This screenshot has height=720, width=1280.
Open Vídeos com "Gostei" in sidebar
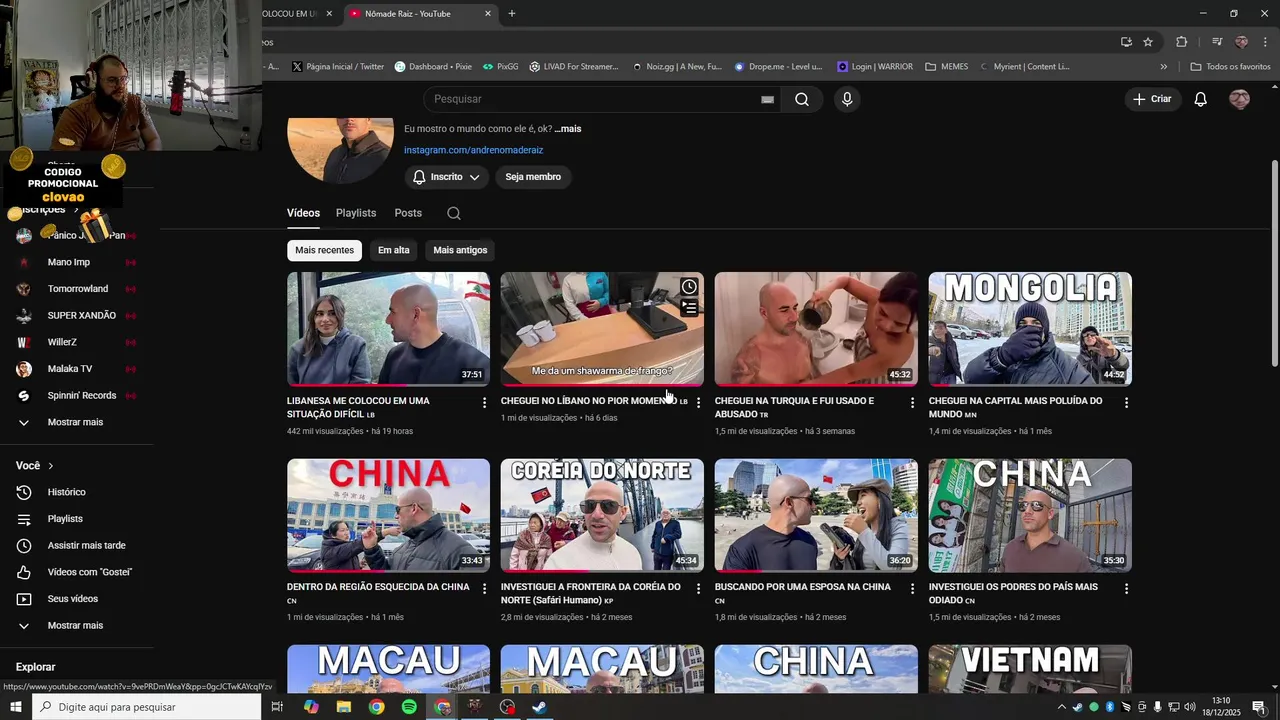click(90, 572)
